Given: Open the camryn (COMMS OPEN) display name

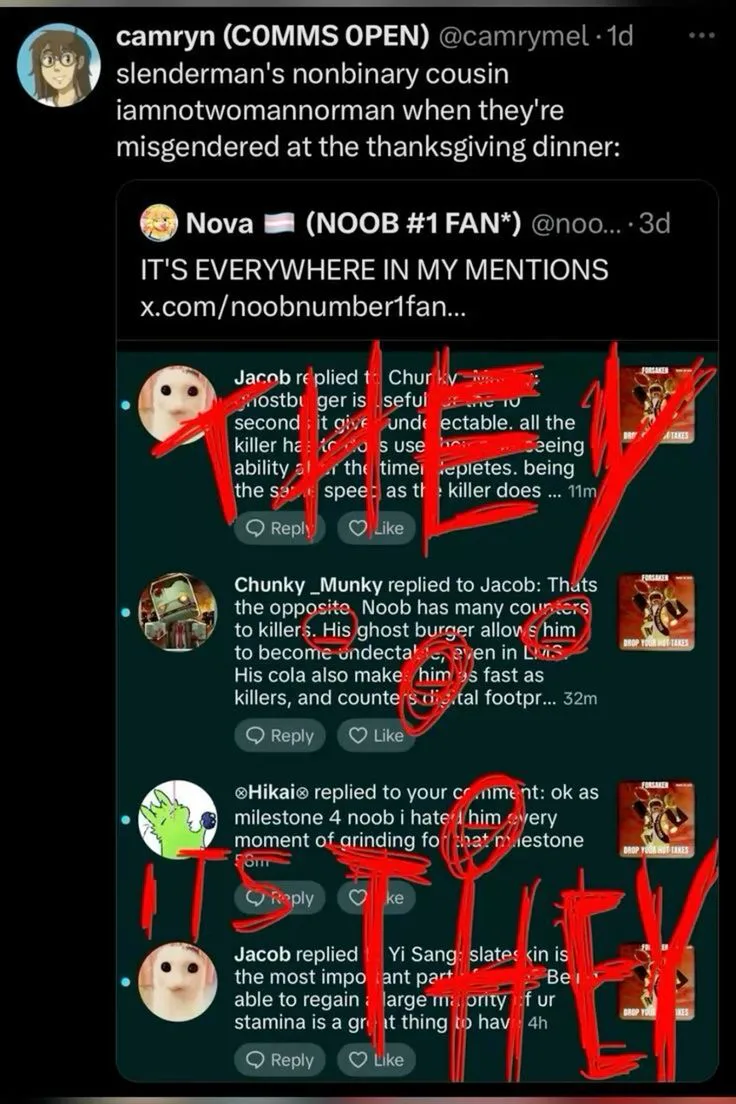Looking at the screenshot, I should [273, 36].
